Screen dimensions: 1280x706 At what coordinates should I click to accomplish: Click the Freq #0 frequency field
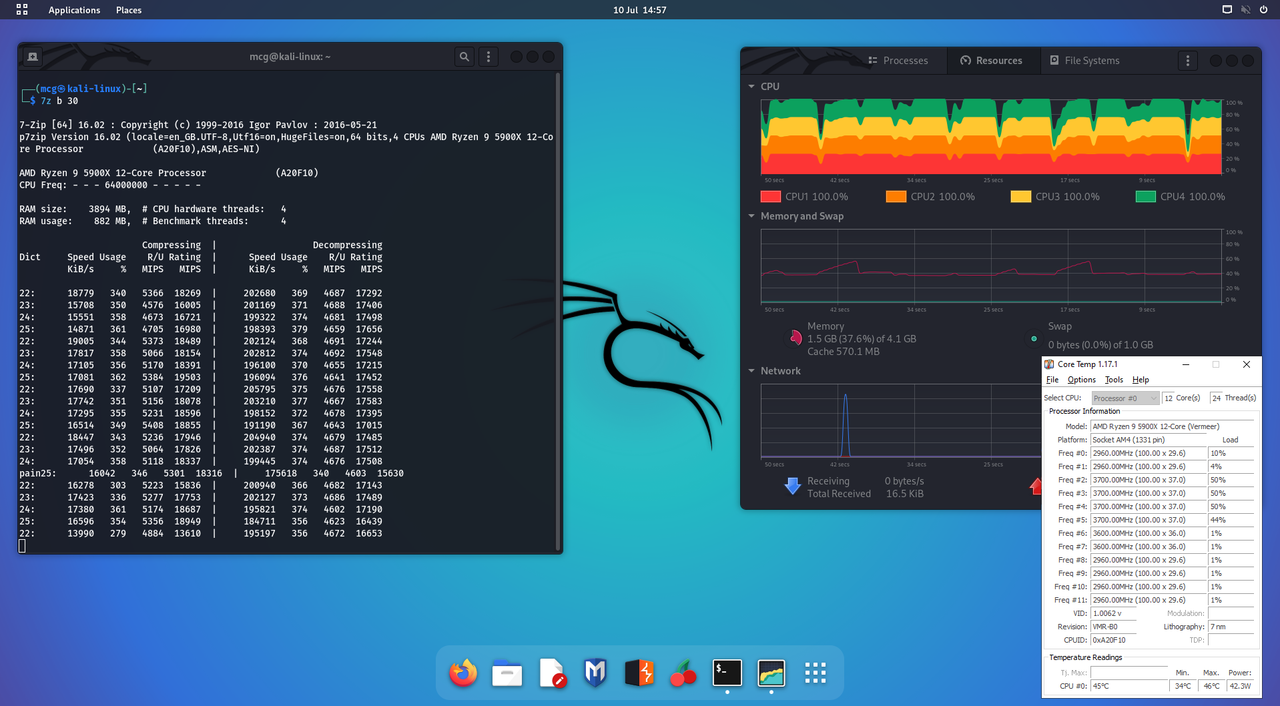click(x=1148, y=453)
